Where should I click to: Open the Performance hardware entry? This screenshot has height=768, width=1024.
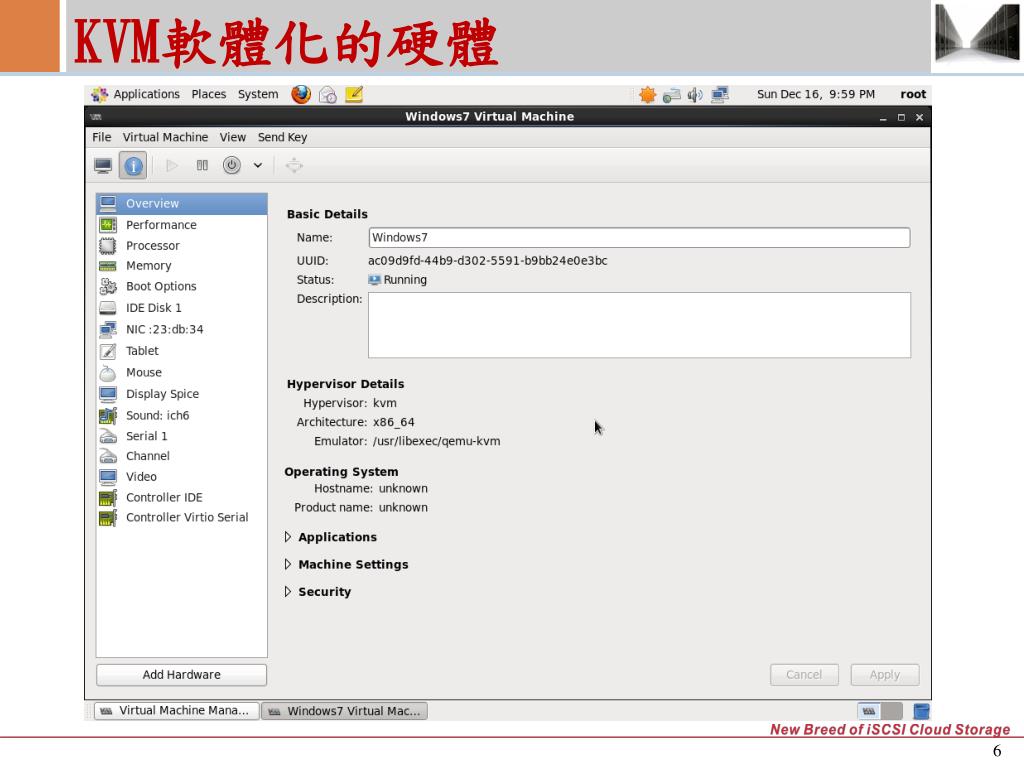click(x=182, y=225)
